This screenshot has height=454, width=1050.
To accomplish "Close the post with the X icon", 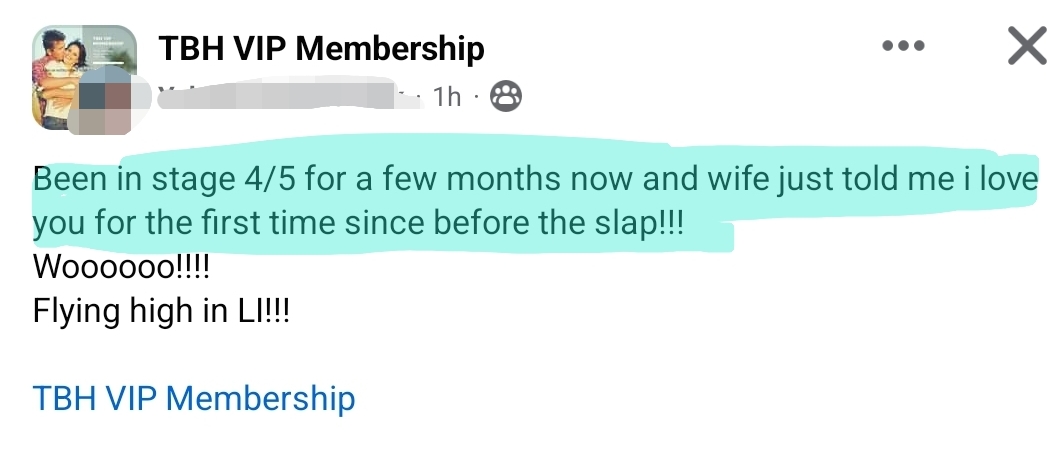I will 1025,47.
